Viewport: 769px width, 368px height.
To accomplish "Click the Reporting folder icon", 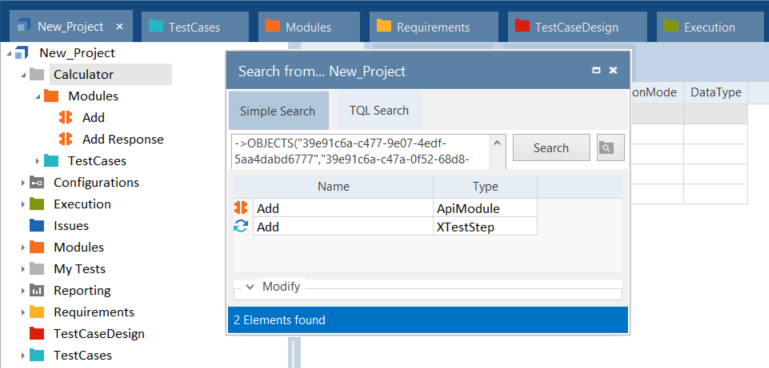I will click(x=37, y=290).
